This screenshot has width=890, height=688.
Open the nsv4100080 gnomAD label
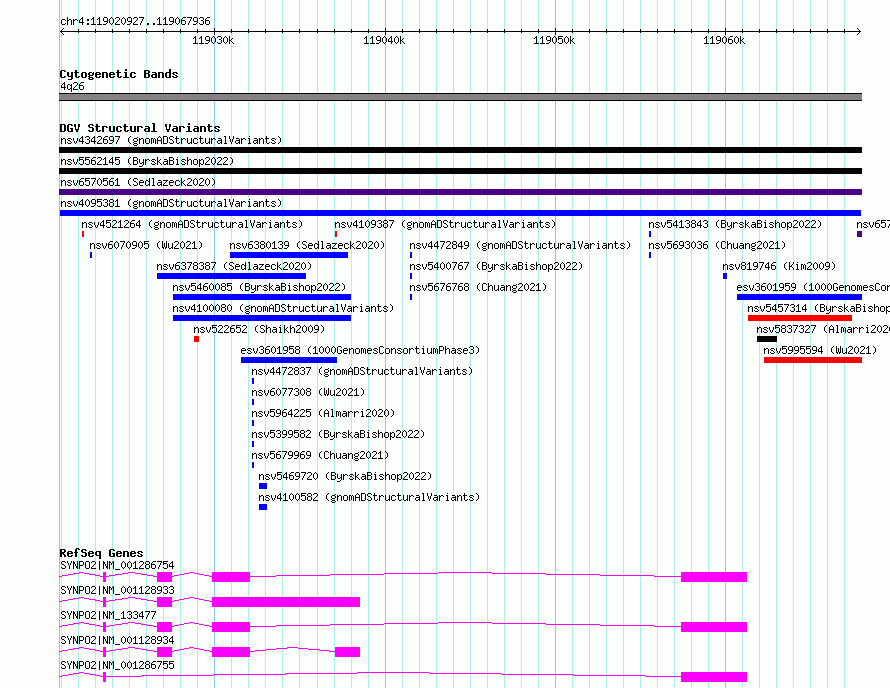pyautogui.click(x=283, y=308)
